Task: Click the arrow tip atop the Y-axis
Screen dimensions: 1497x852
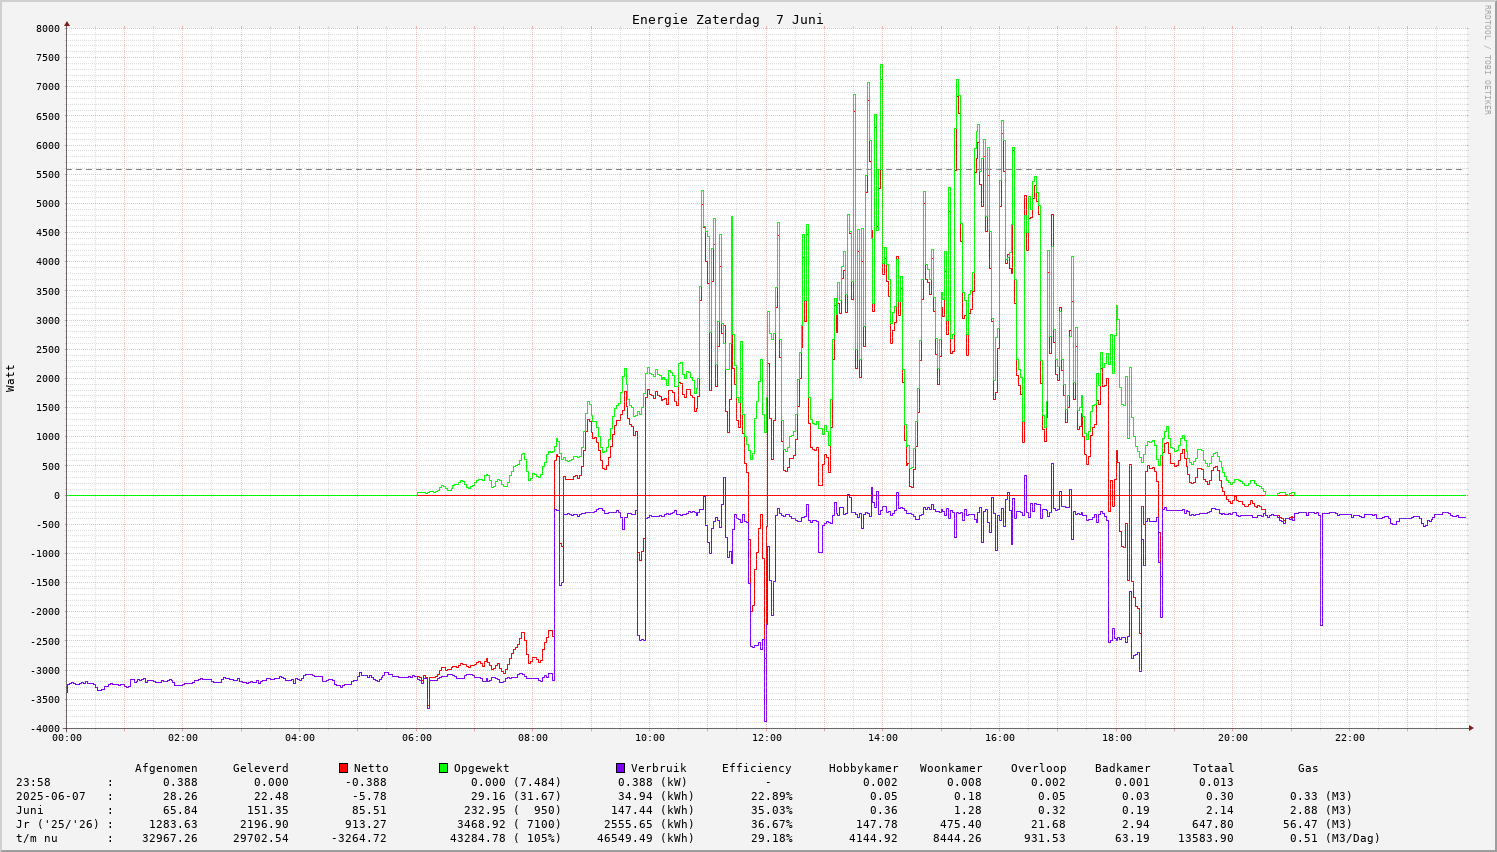Action: click(67, 23)
